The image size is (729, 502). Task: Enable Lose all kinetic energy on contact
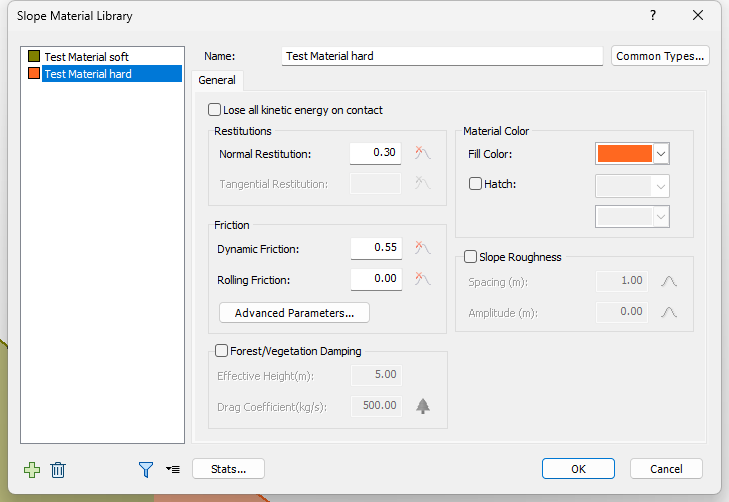click(x=215, y=110)
